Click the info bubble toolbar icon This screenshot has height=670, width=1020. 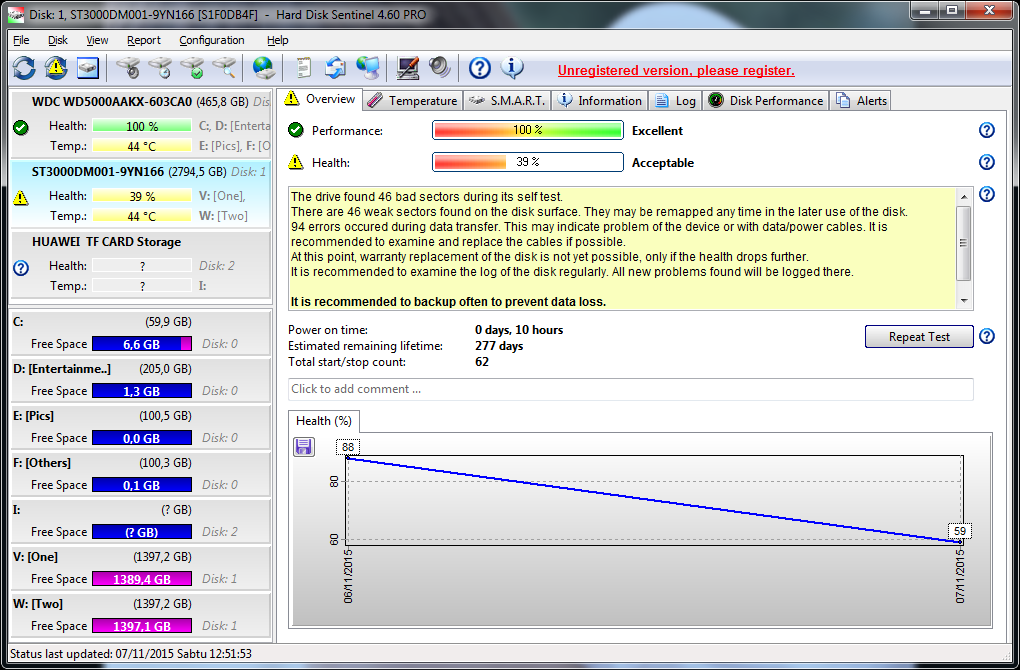[512, 68]
